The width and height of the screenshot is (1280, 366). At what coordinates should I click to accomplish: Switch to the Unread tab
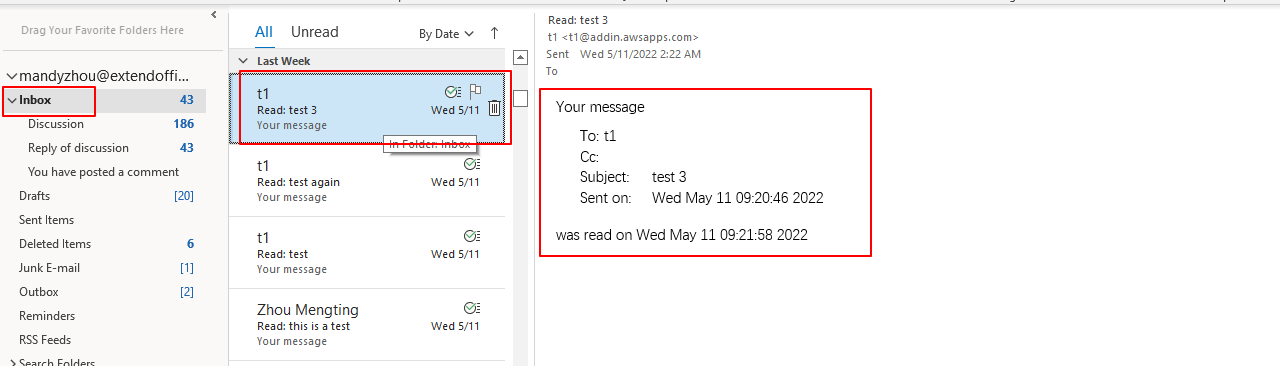(x=315, y=32)
